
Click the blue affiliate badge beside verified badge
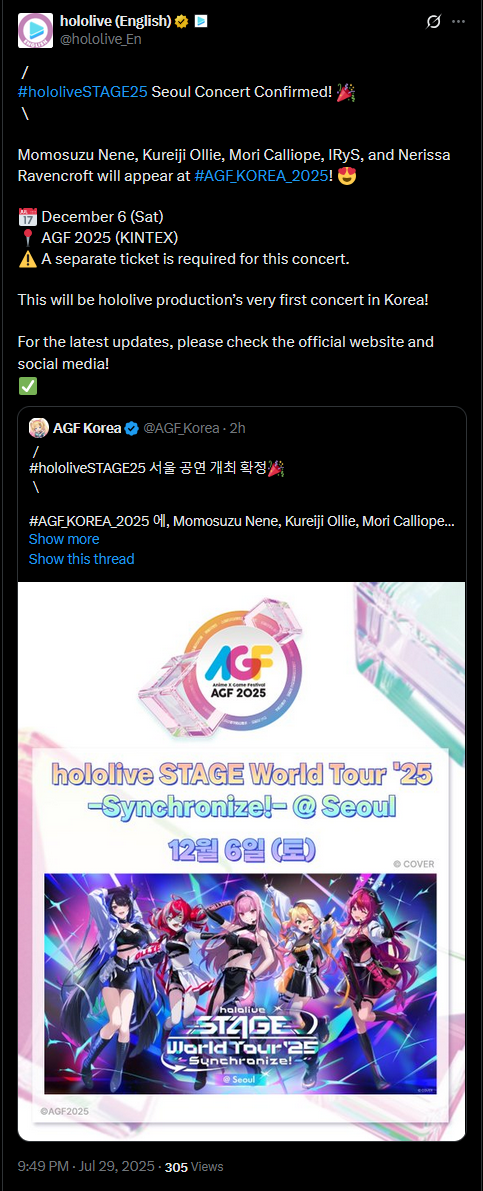[x=200, y=22]
